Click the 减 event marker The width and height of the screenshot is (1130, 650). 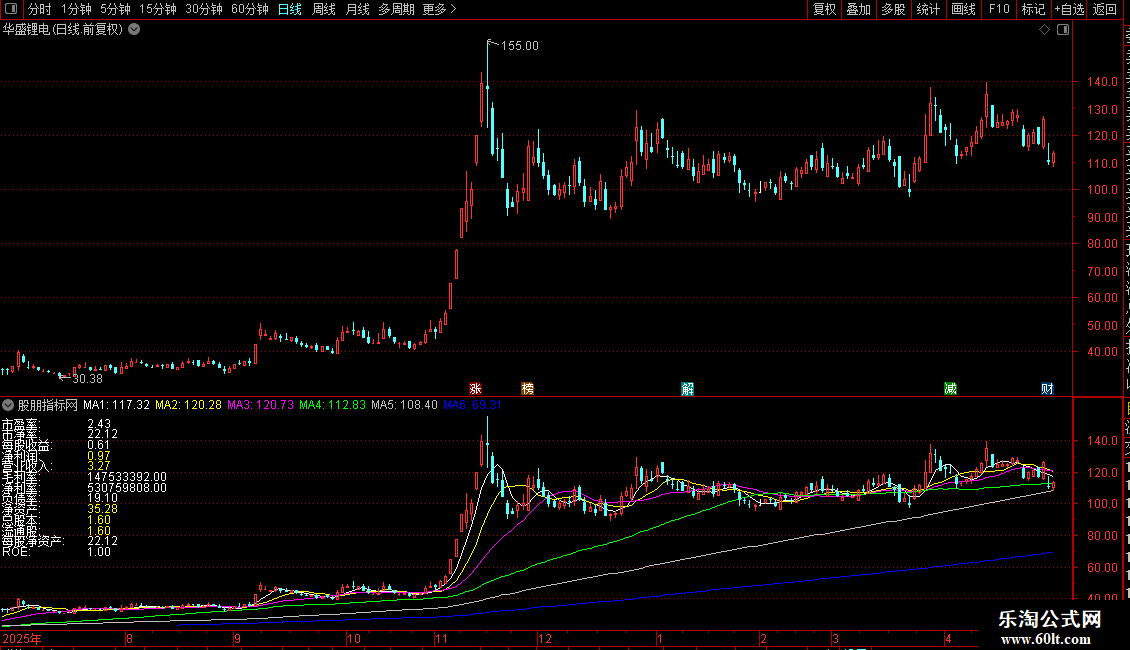click(x=951, y=389)
